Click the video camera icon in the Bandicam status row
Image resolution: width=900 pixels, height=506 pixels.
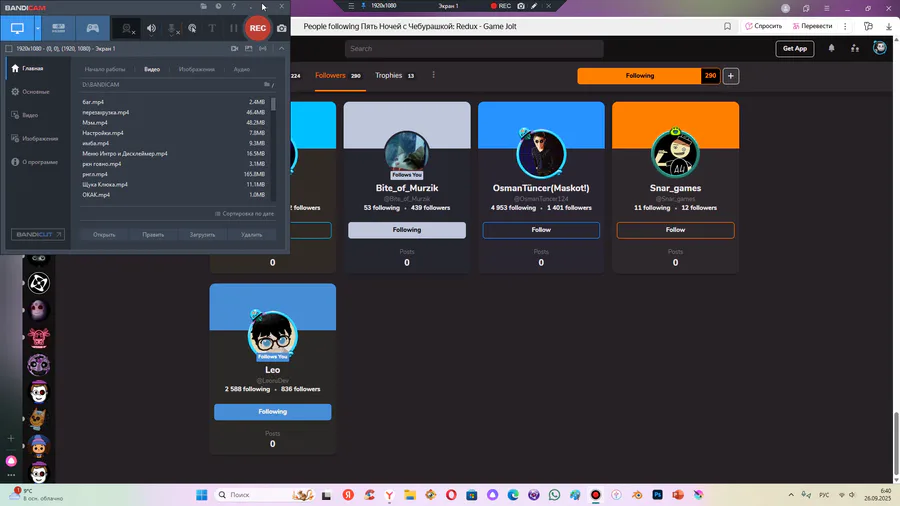tap(234, 49)
